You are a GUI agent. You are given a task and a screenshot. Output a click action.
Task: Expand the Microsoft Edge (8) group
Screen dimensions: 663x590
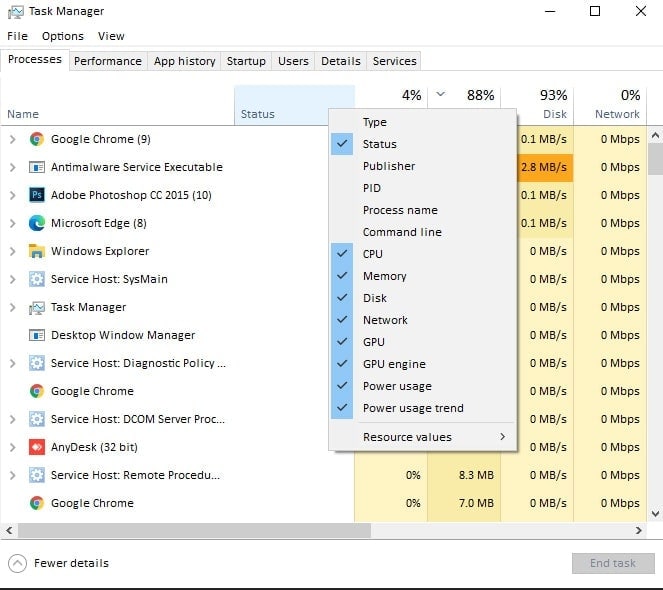click(13, 223)
